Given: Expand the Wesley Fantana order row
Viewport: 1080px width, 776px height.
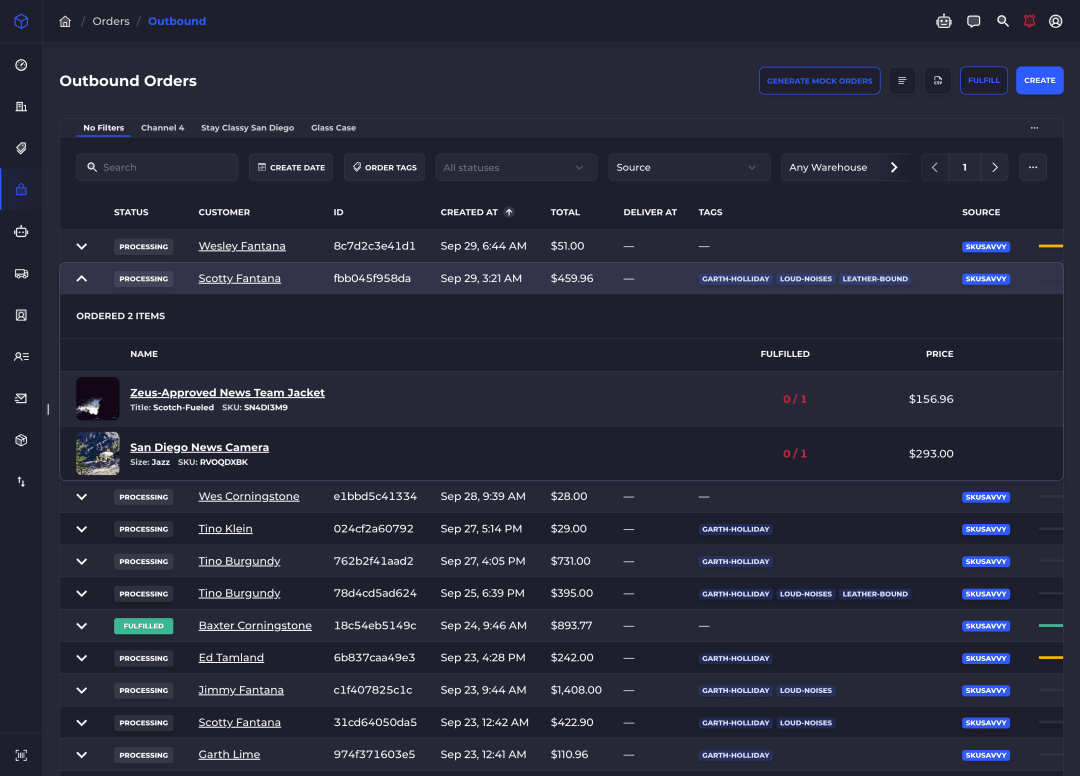Looking at the screenshot, I should (81, 247).
